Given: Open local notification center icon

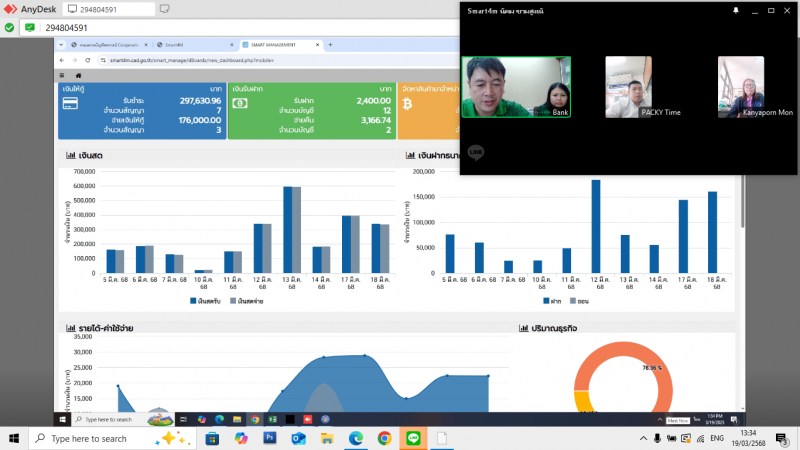Looking at the screenshot, I should tap(781, 439).
